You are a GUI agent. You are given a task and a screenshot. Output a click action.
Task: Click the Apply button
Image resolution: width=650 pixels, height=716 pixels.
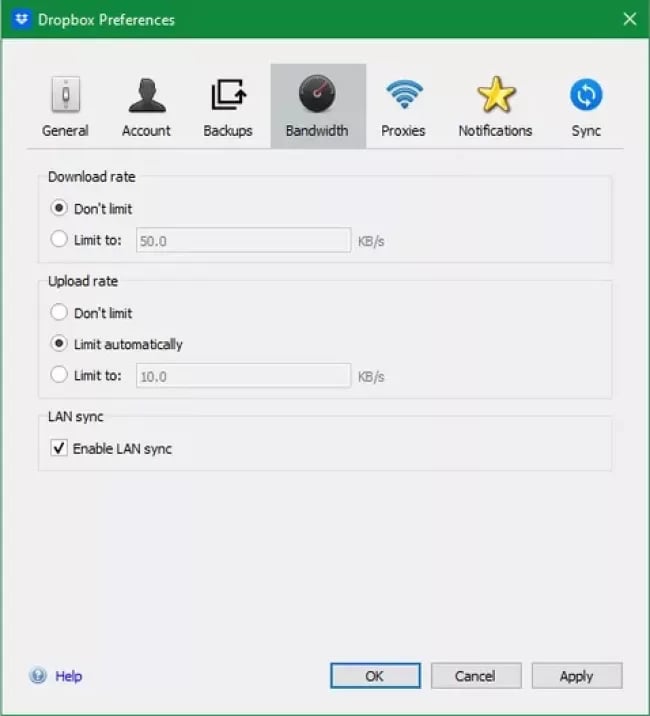point(577,676)
